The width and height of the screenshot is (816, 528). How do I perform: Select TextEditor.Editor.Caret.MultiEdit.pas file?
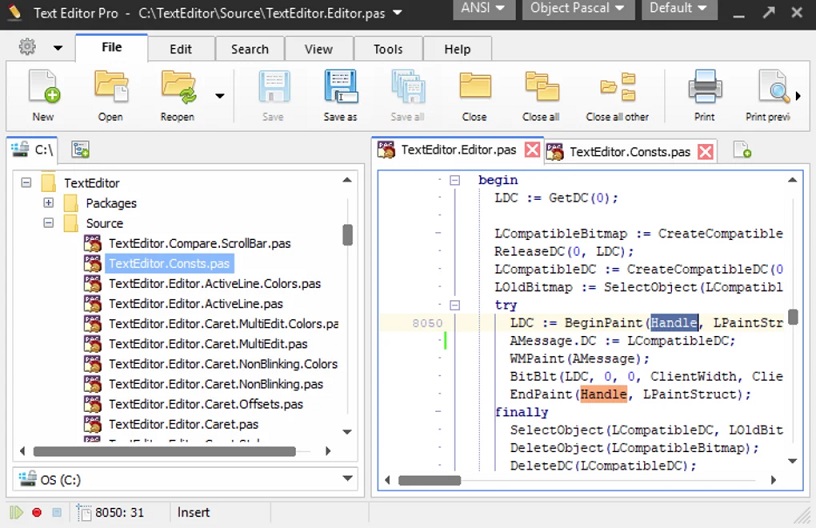[208, 344]
